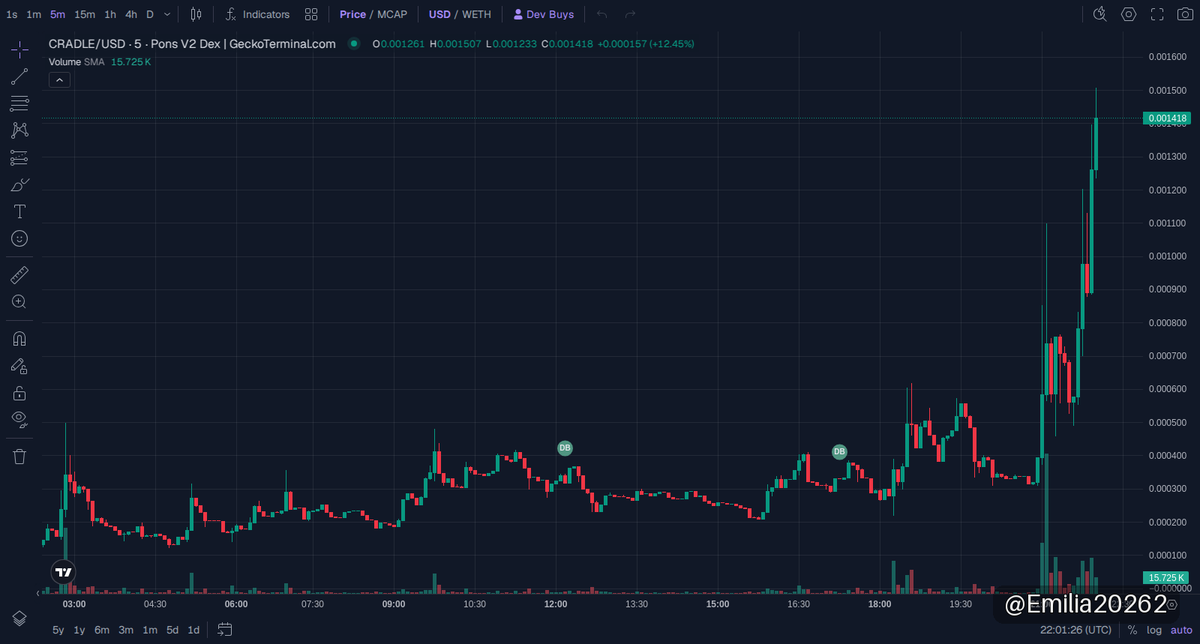Viewport: 1200px width, 644px height.
Task: Select the 1s interval
Action: (x=12, y=15)
